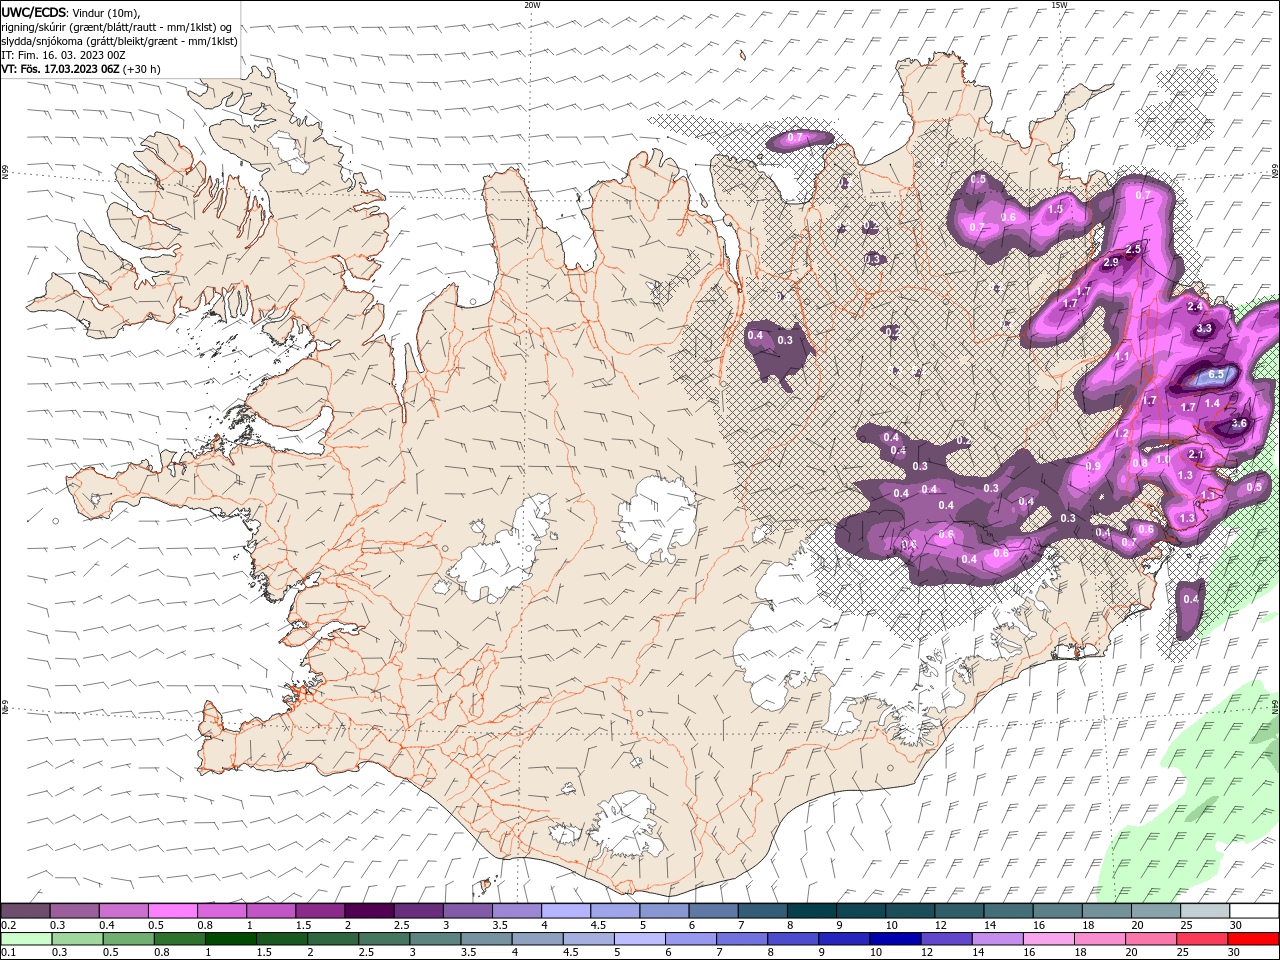This screenshot has width=1280, height=960.
Task: Click the 1.2 precipitation value on the map
Action: point(1122,434)
